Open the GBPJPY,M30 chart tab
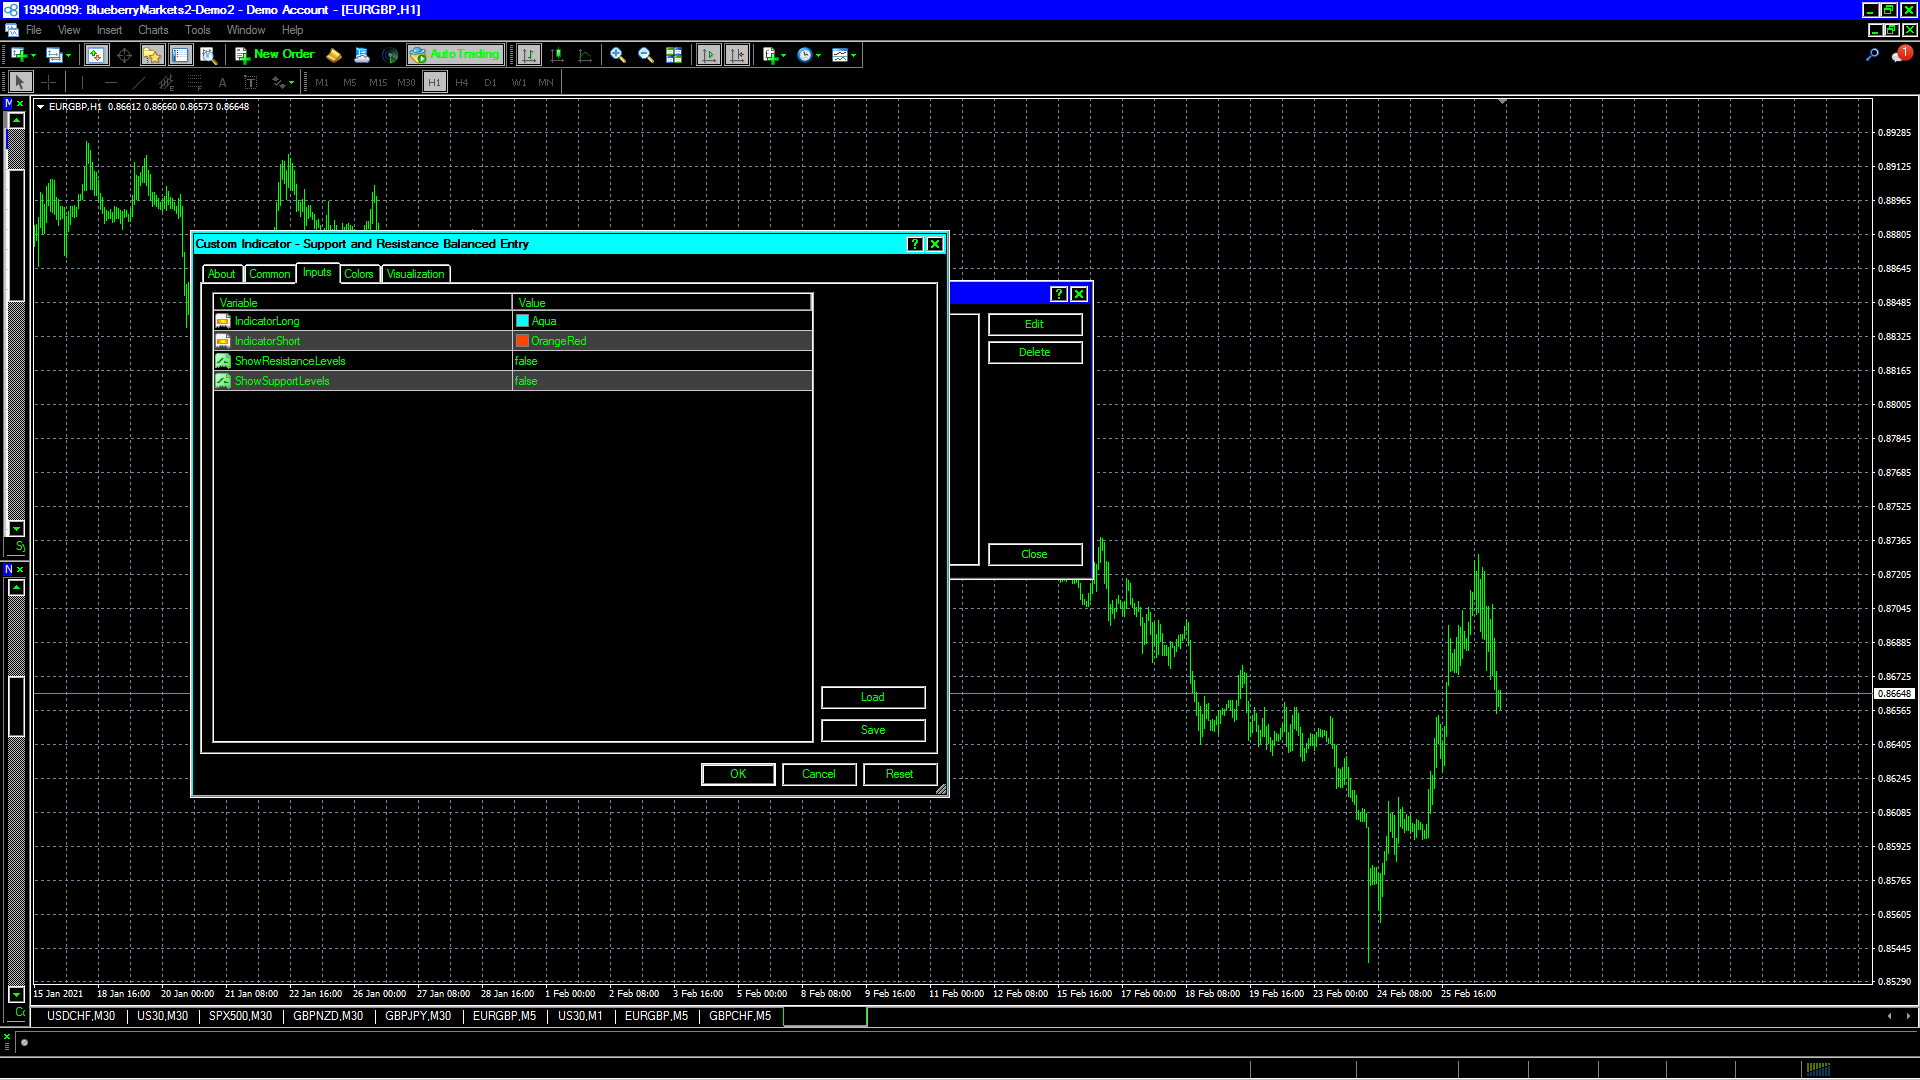The width and height of the screenshot is (1920, 1080). pos(418,1016)
